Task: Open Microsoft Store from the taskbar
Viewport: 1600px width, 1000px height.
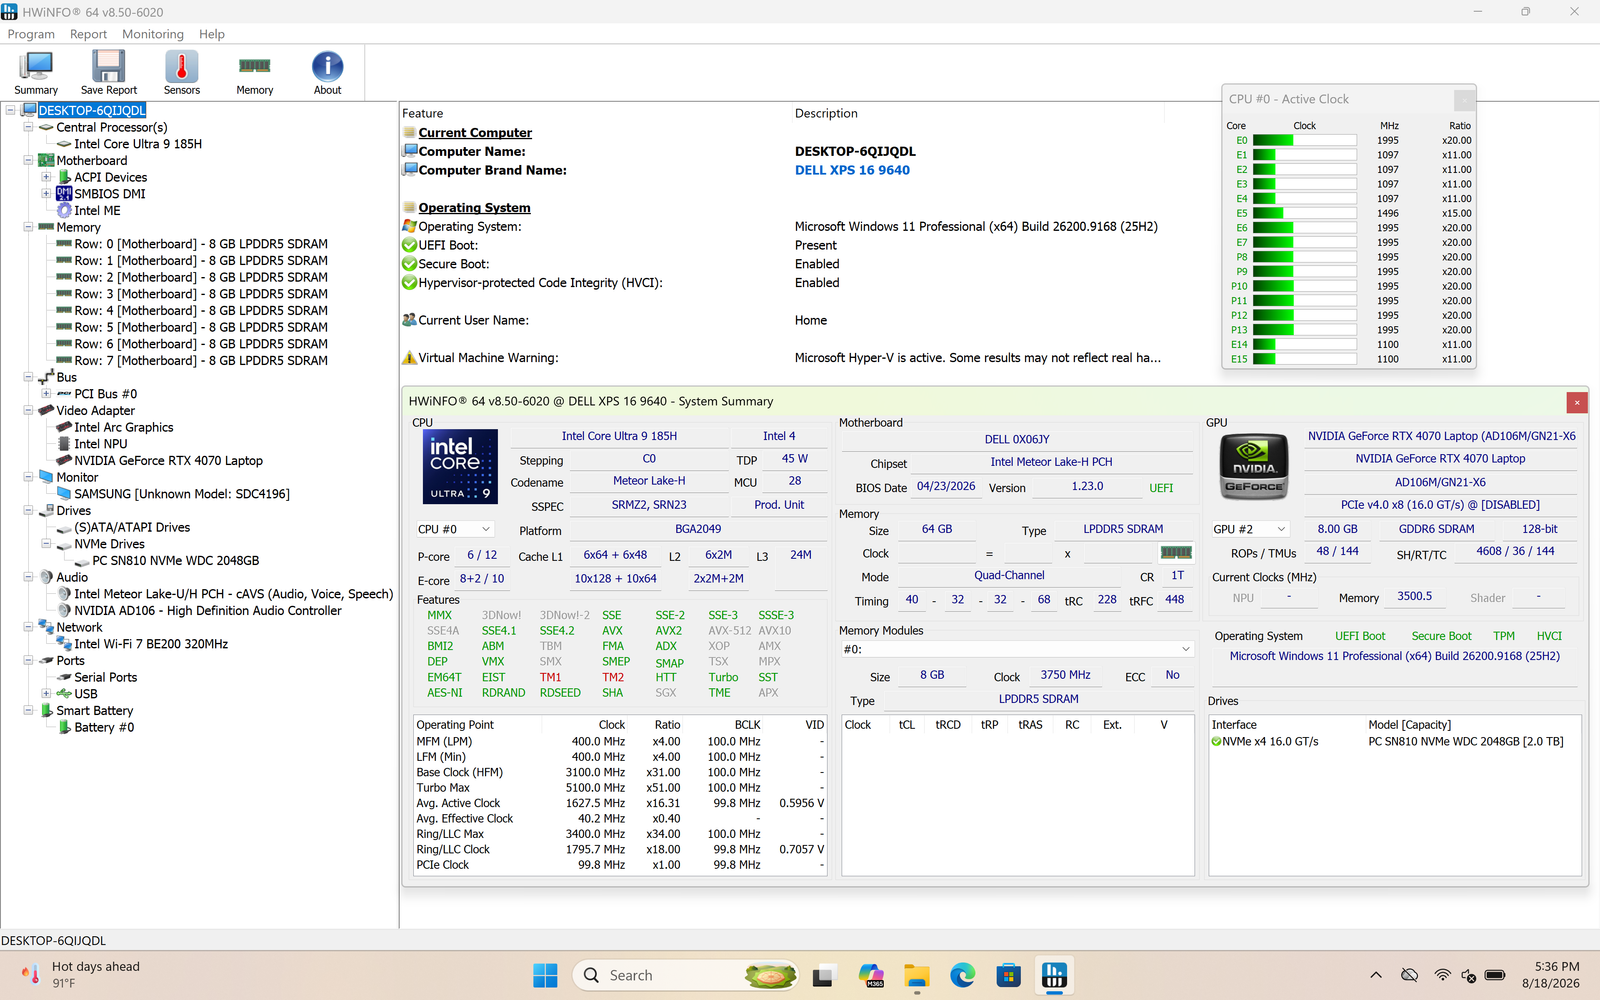Action: pyautogui.click(x=1008, y=975)
